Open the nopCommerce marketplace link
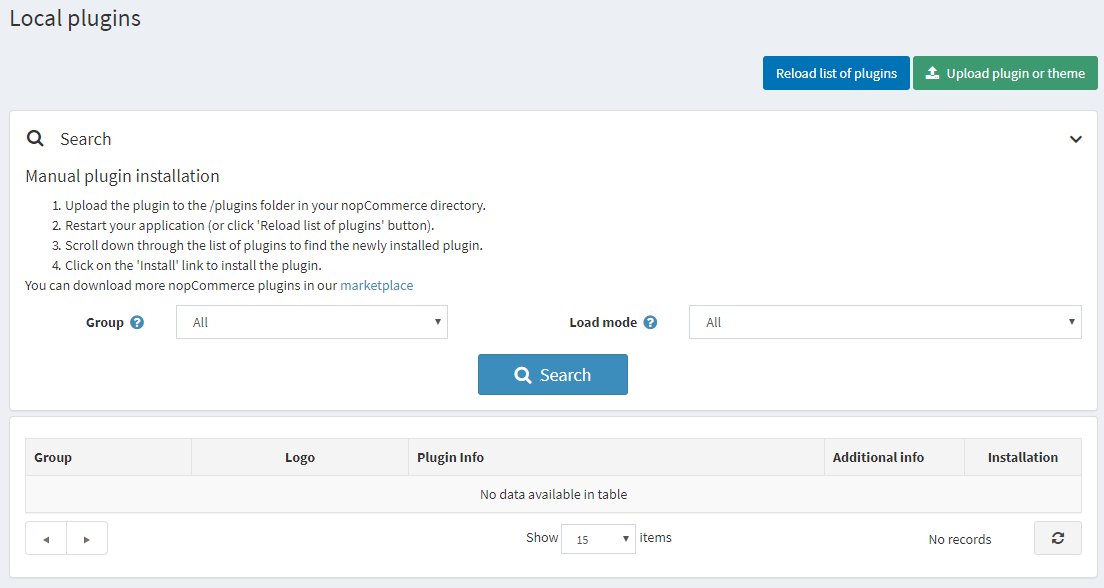The width and height of the screenshot is (1104, 588). click(376, 285)
